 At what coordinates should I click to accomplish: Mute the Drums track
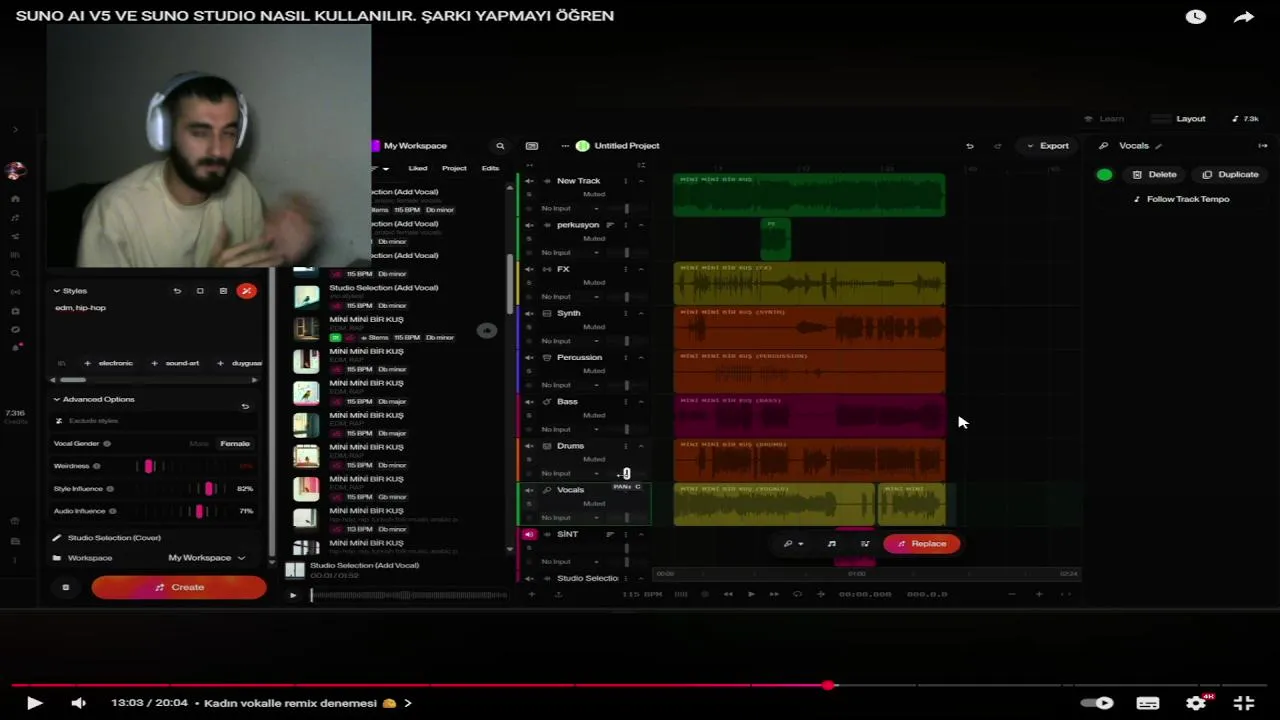[530, 446]
